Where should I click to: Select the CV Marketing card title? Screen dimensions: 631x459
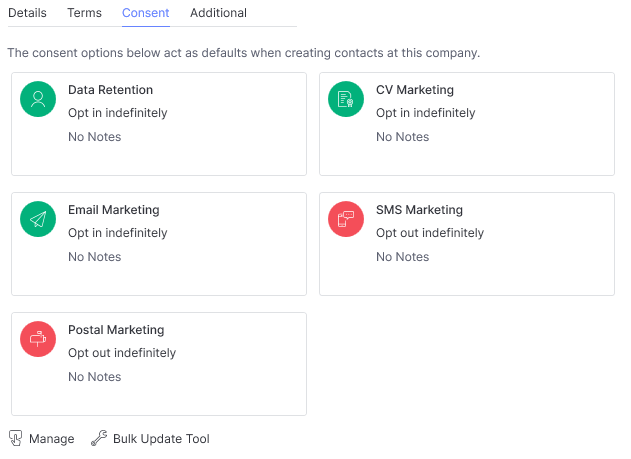(414, 90)
